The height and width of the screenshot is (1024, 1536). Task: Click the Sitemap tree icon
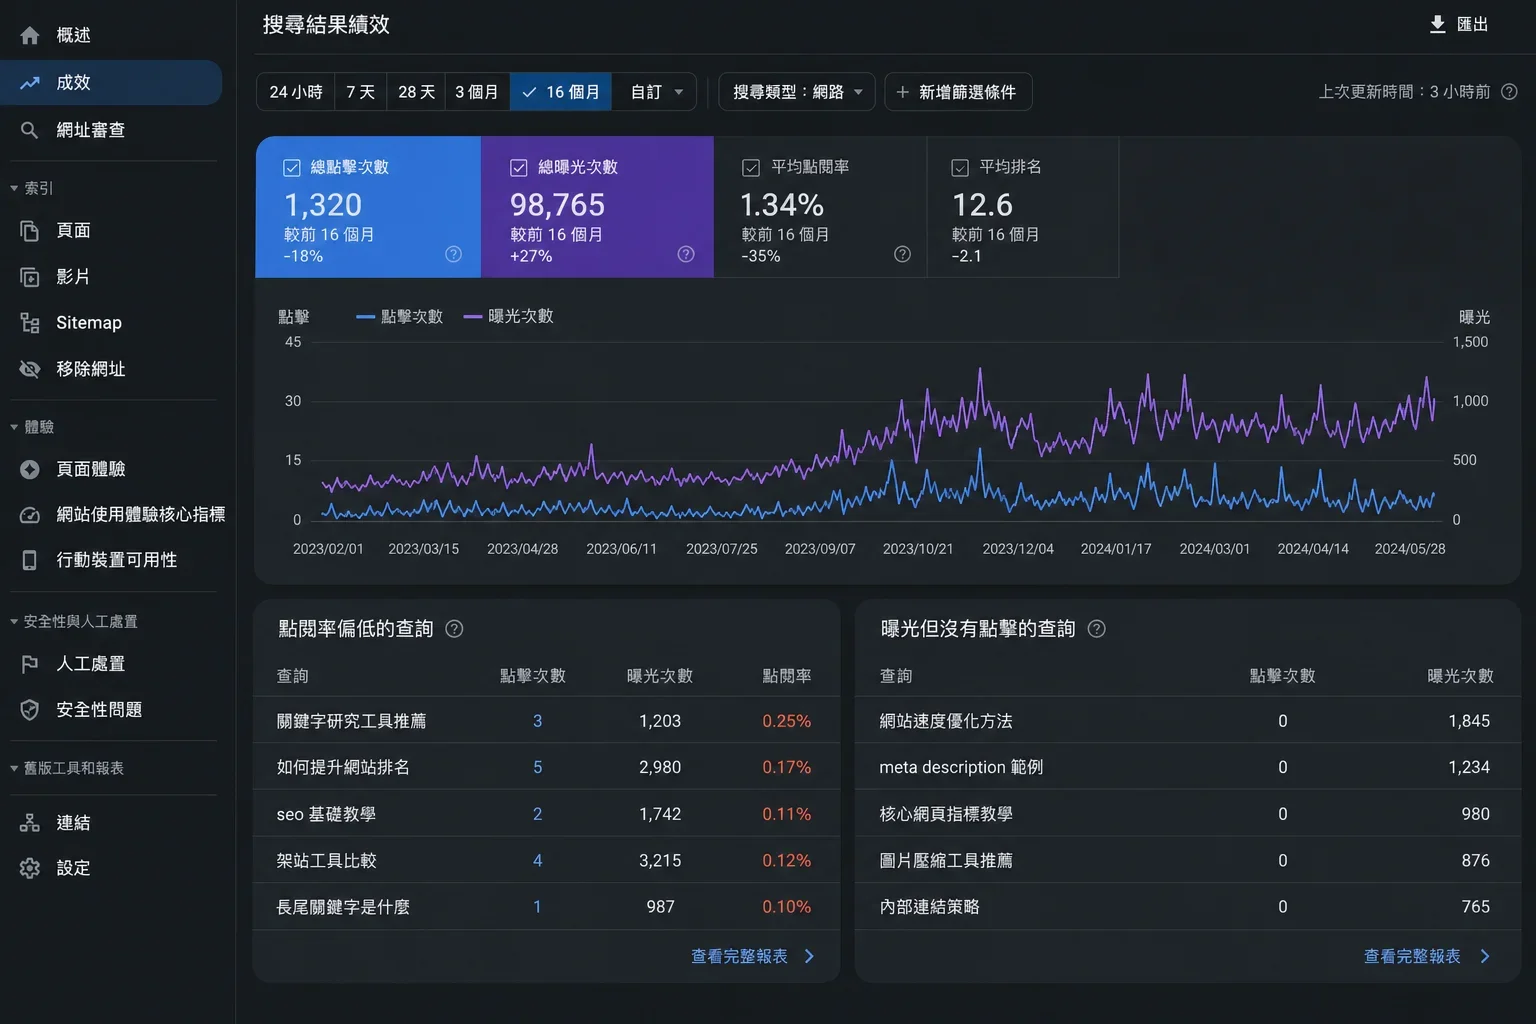pos(30,323)
